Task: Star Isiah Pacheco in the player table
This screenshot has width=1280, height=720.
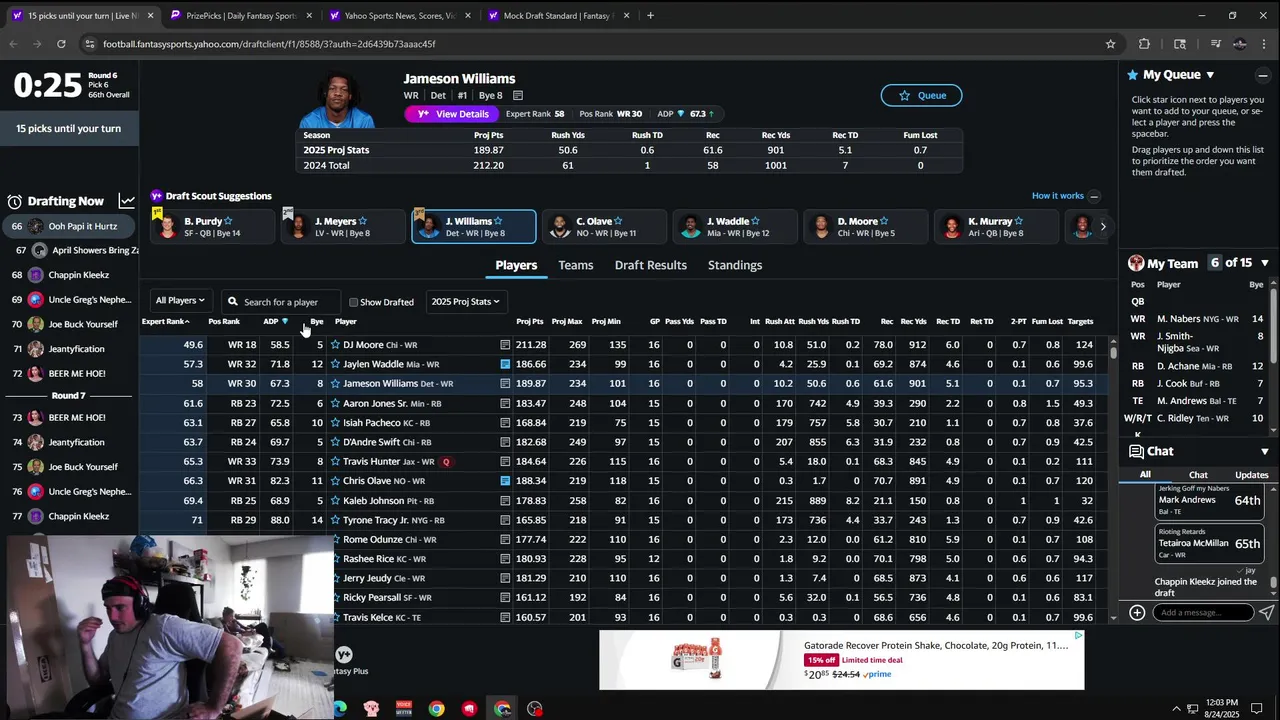Action: pos(335,423)
